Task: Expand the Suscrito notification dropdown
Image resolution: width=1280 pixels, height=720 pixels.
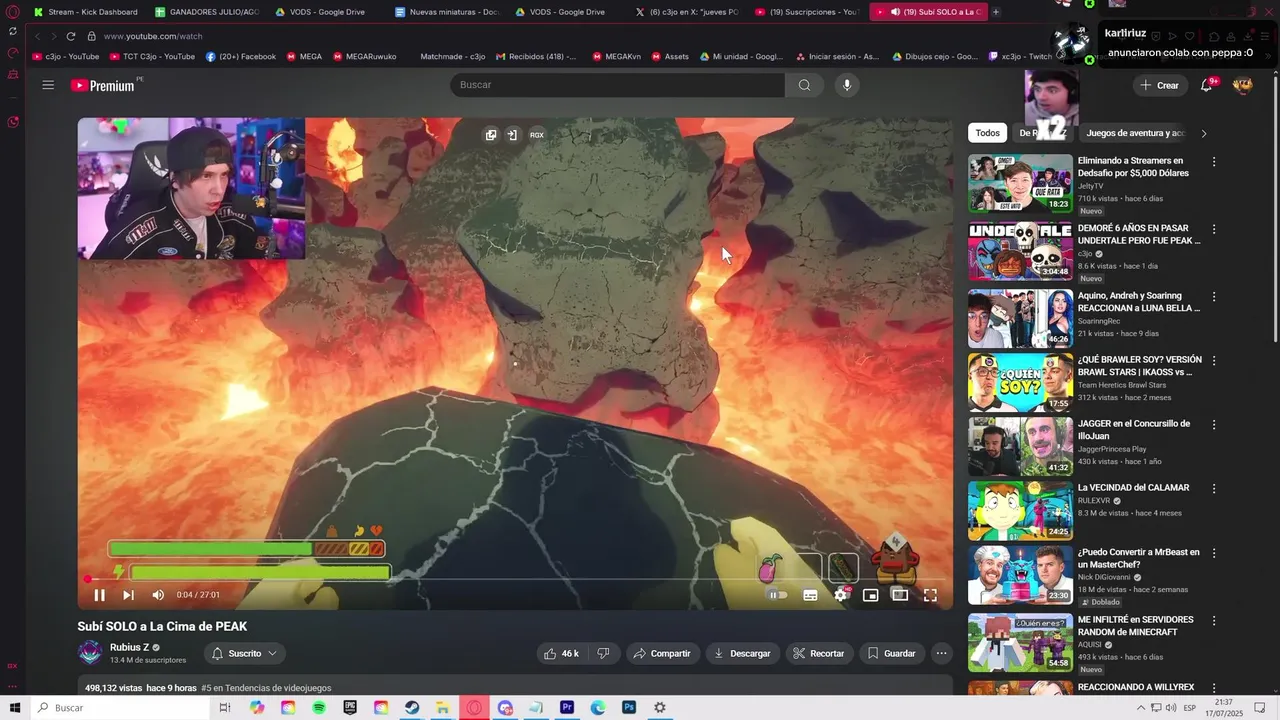Action: click(x=245, y=653)
